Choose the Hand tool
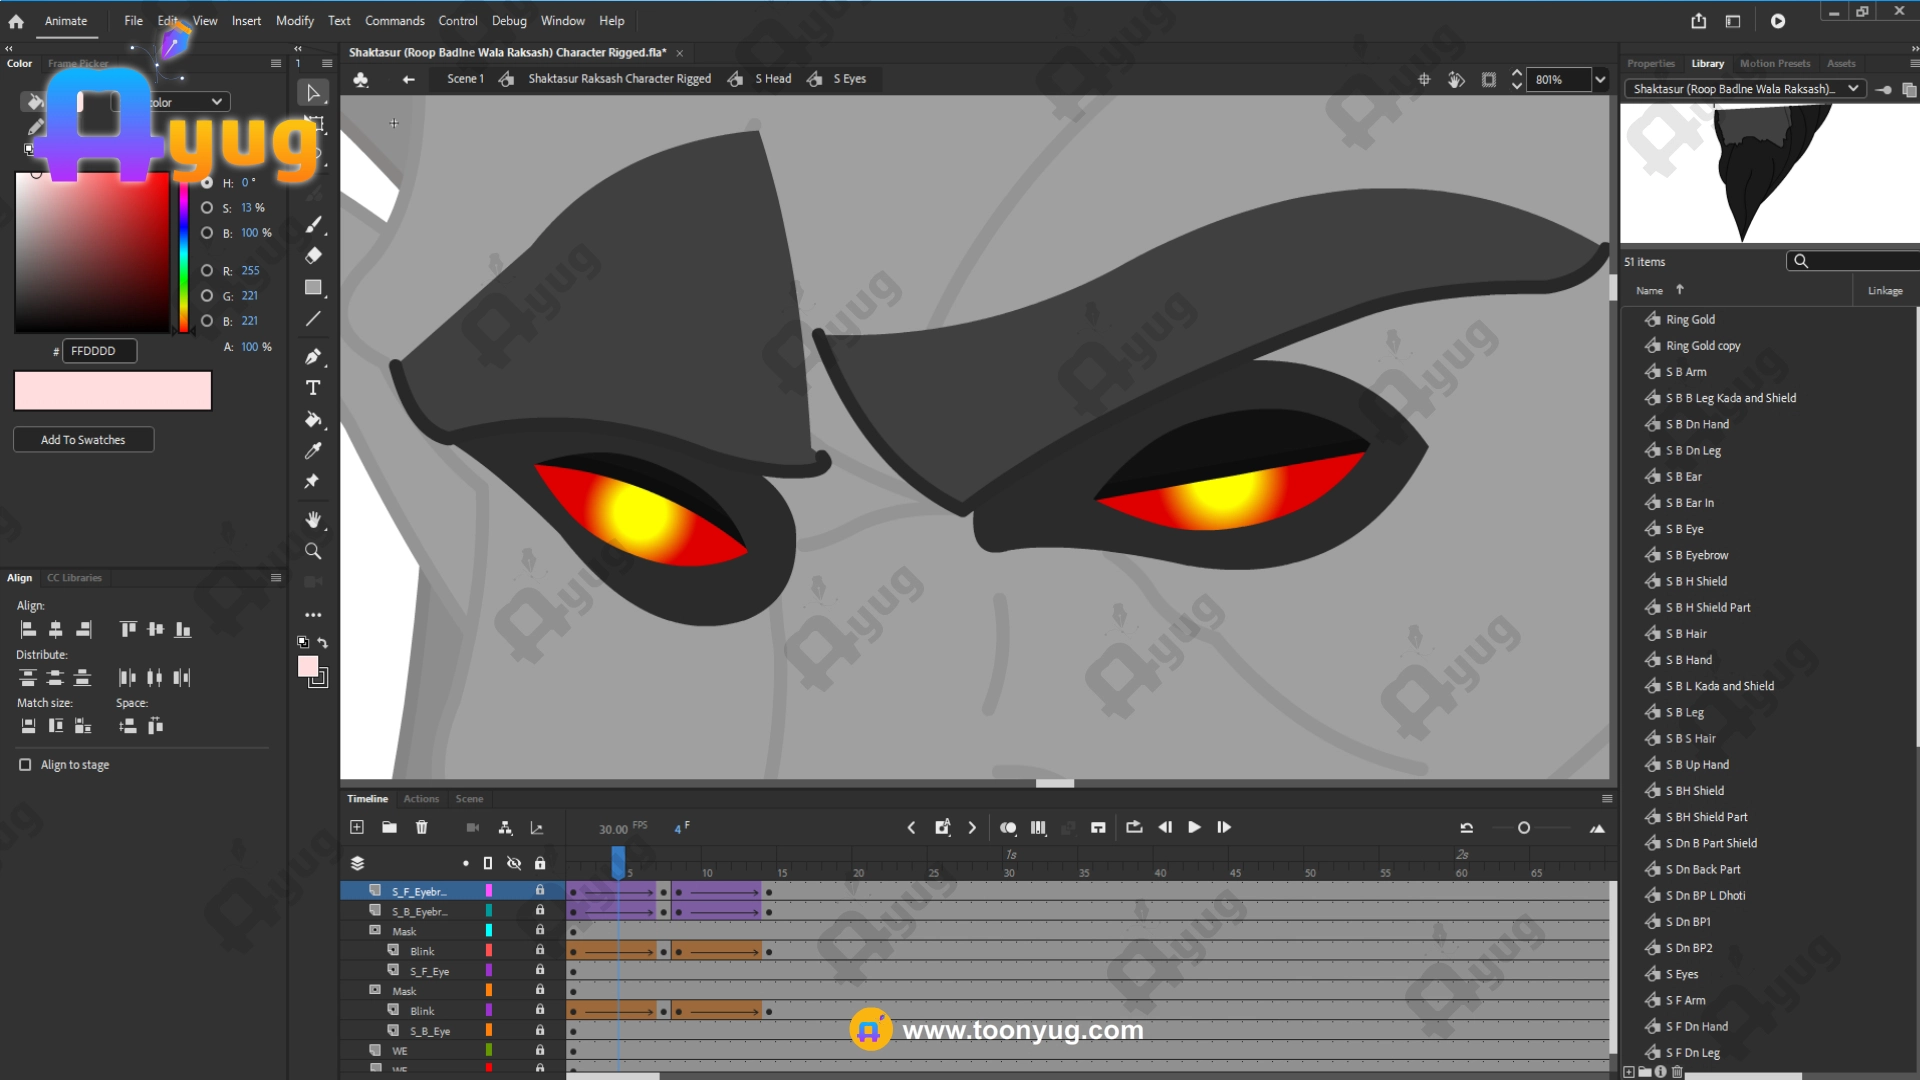This screenshot has height=1080, width=1920. pyautogui.click(x=313, y=520)
